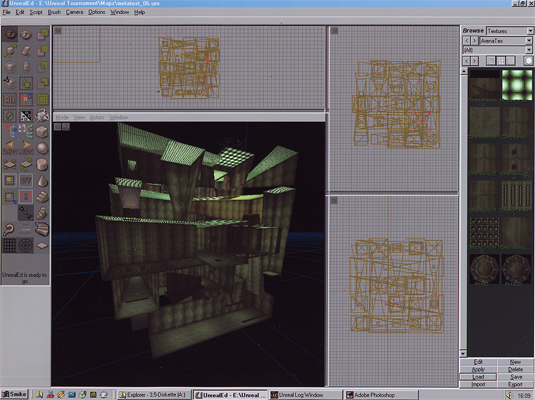Screen dimensions: 535x400
Task: Click the Subtract brush icon
Action: 42,51
